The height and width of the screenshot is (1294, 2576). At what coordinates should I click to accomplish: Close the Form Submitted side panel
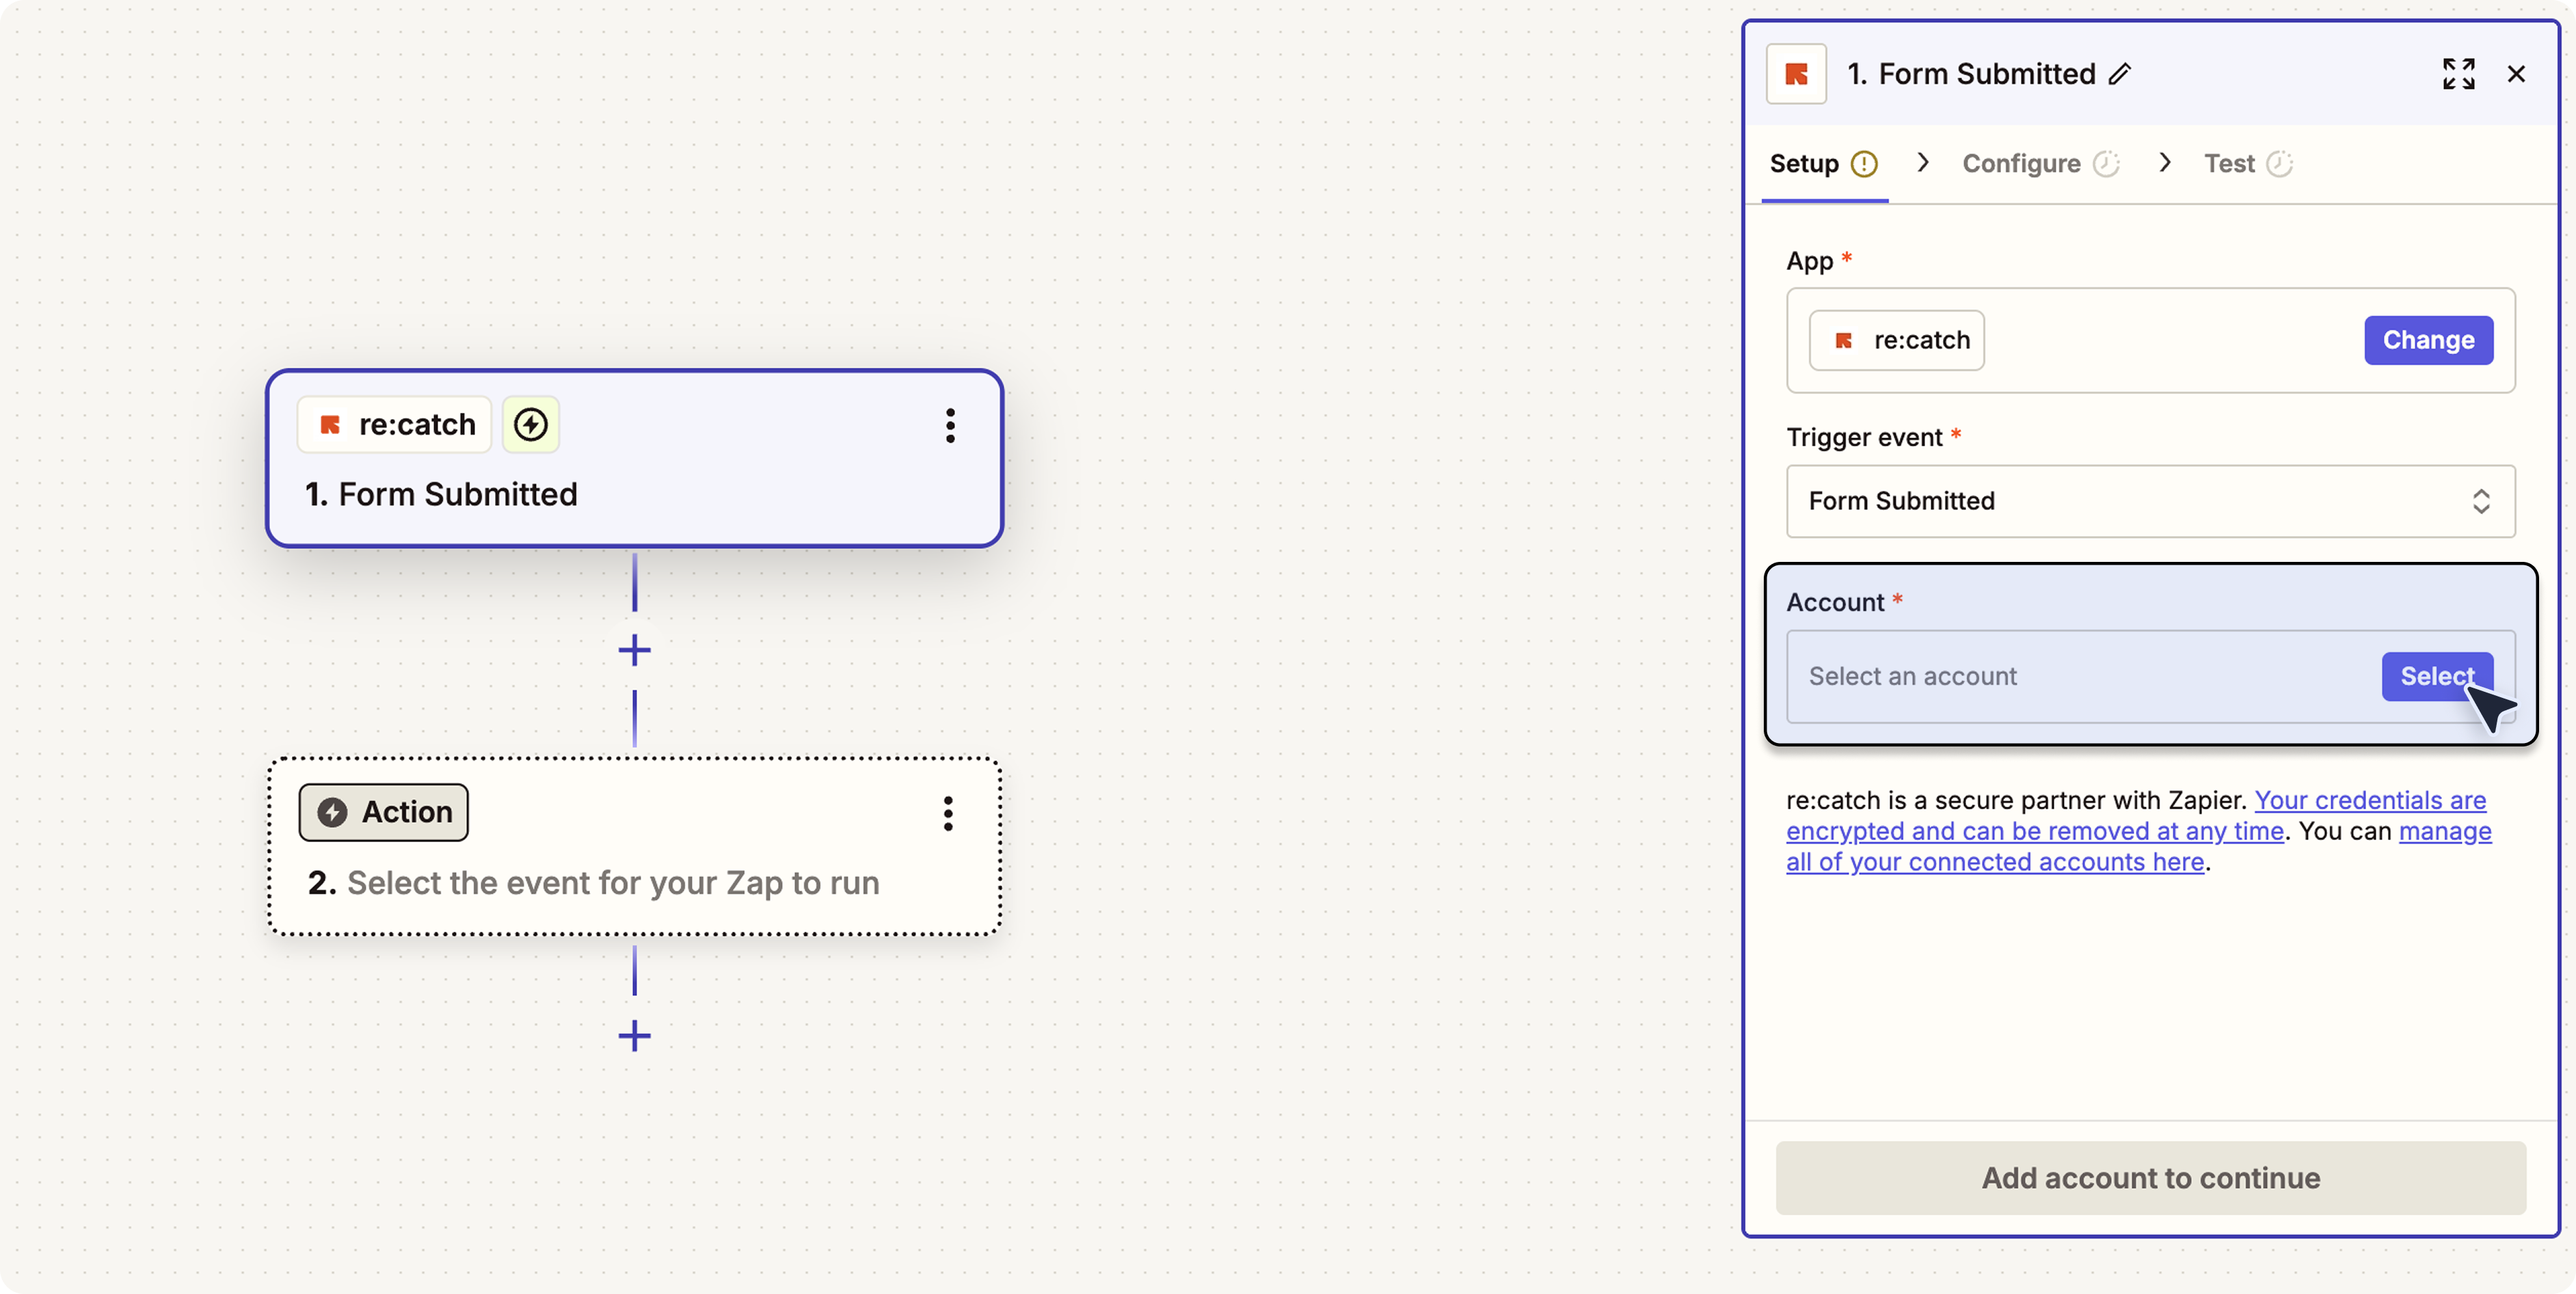click(x=2516, y=74)
